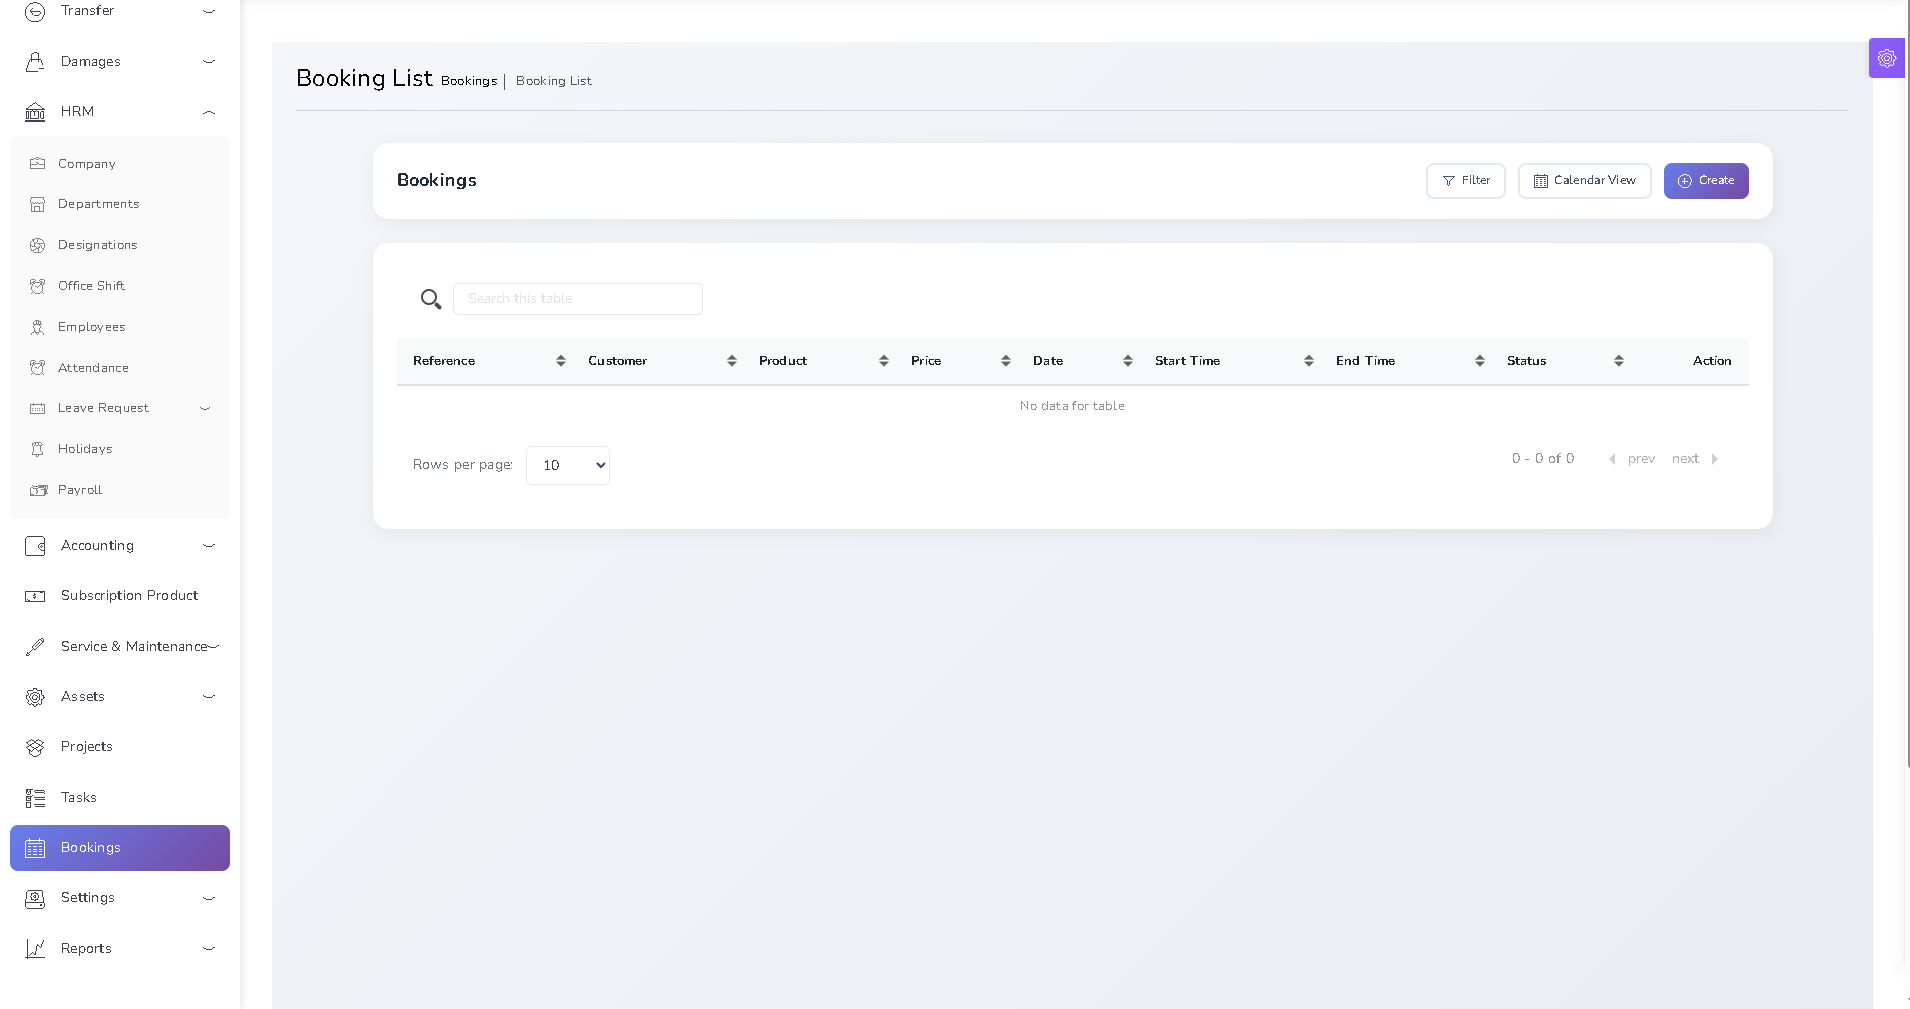Switch to Calendar View
1910x1009 pixels.
[x=1584, y=181]
